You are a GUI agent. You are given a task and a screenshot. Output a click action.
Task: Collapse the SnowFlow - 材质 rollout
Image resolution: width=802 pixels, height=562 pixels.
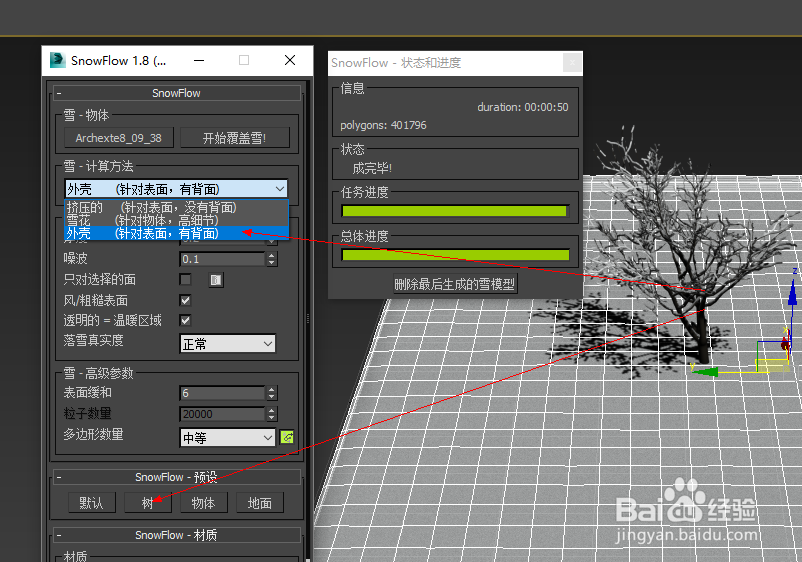point(176,535)
